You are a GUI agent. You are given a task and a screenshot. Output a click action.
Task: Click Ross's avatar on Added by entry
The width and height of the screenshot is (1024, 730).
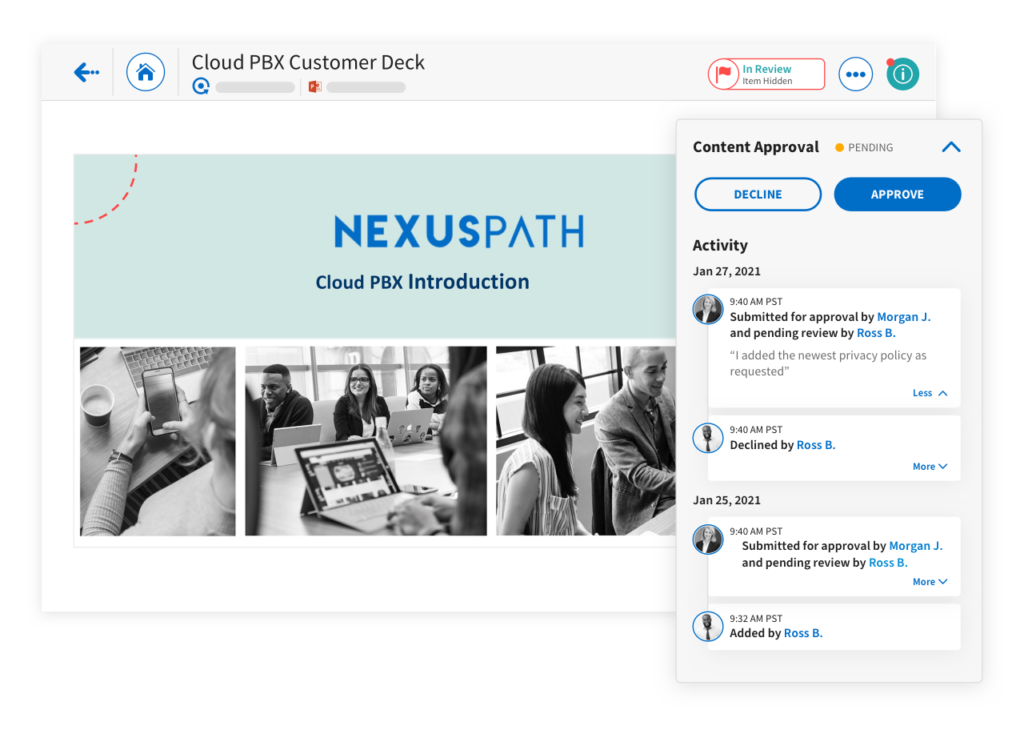coord(708,626)
